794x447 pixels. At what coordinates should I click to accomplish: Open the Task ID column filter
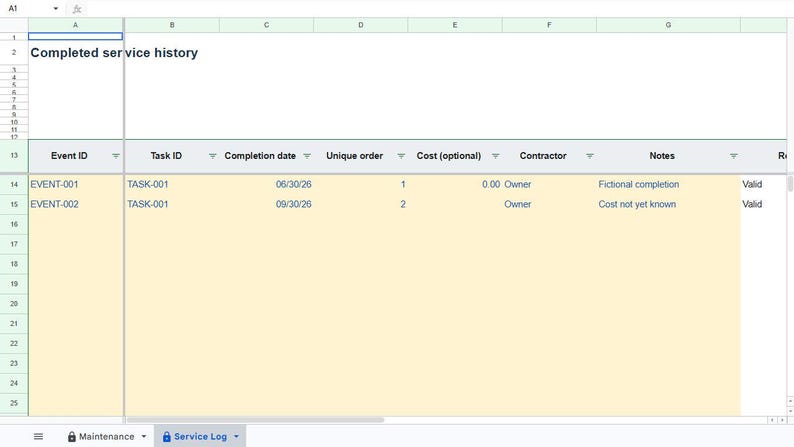click(x=213, y=156)
